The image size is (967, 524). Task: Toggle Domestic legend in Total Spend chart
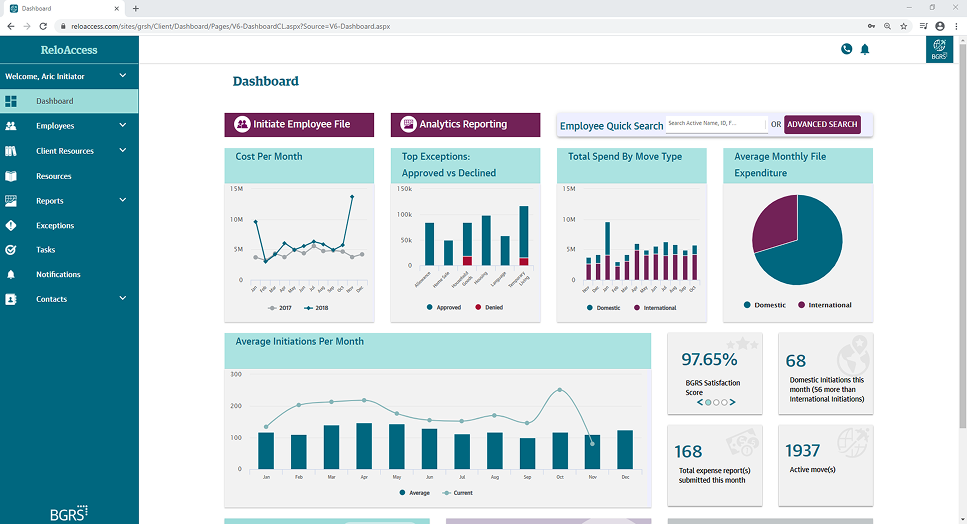604,308
